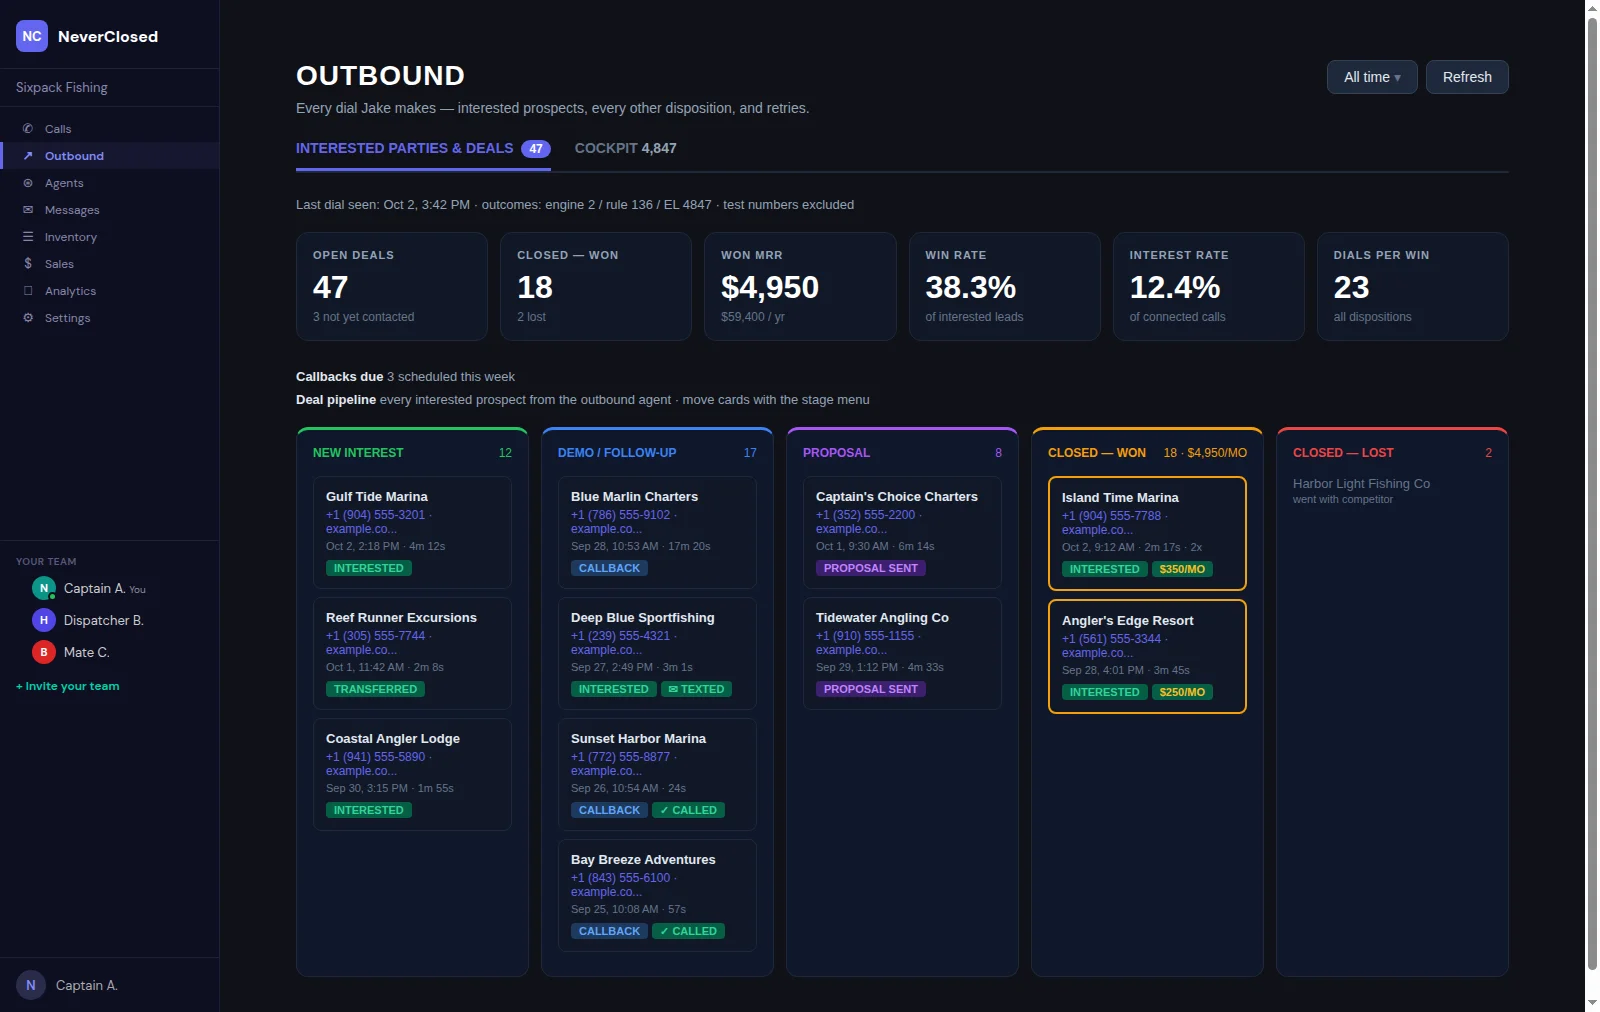The width and height of the screenshot is (1600, 1012).
Task: Click the Won MRR $4,950 stat card
Action: (800, 286)
